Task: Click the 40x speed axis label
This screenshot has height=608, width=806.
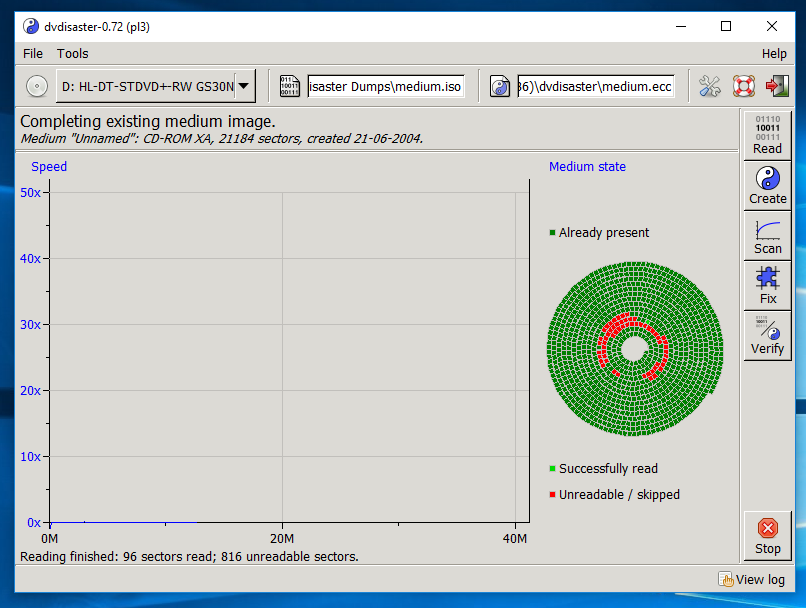Action: click(30, 259)
